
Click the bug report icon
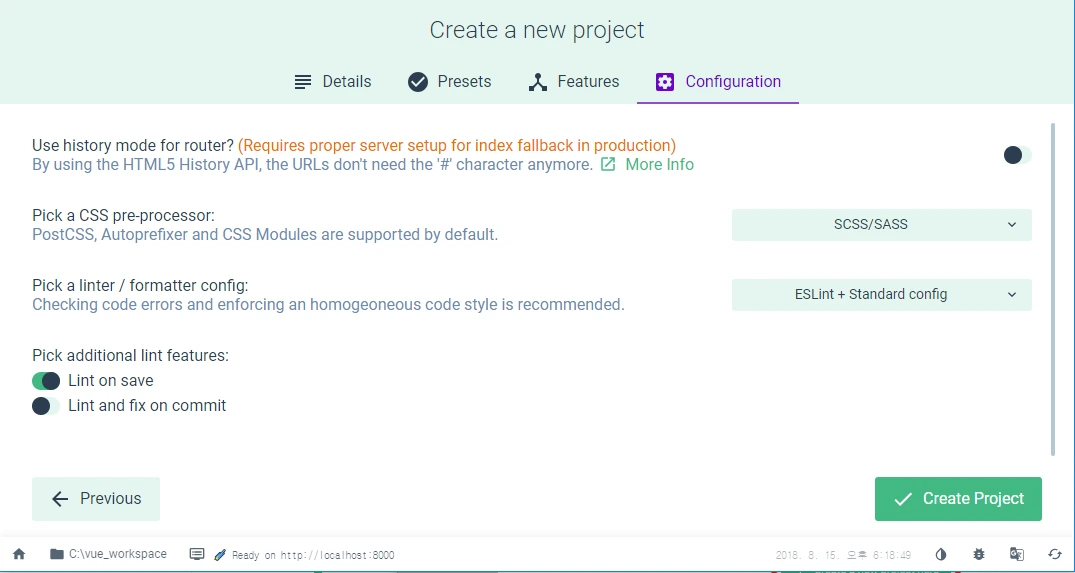pos(979,554)
